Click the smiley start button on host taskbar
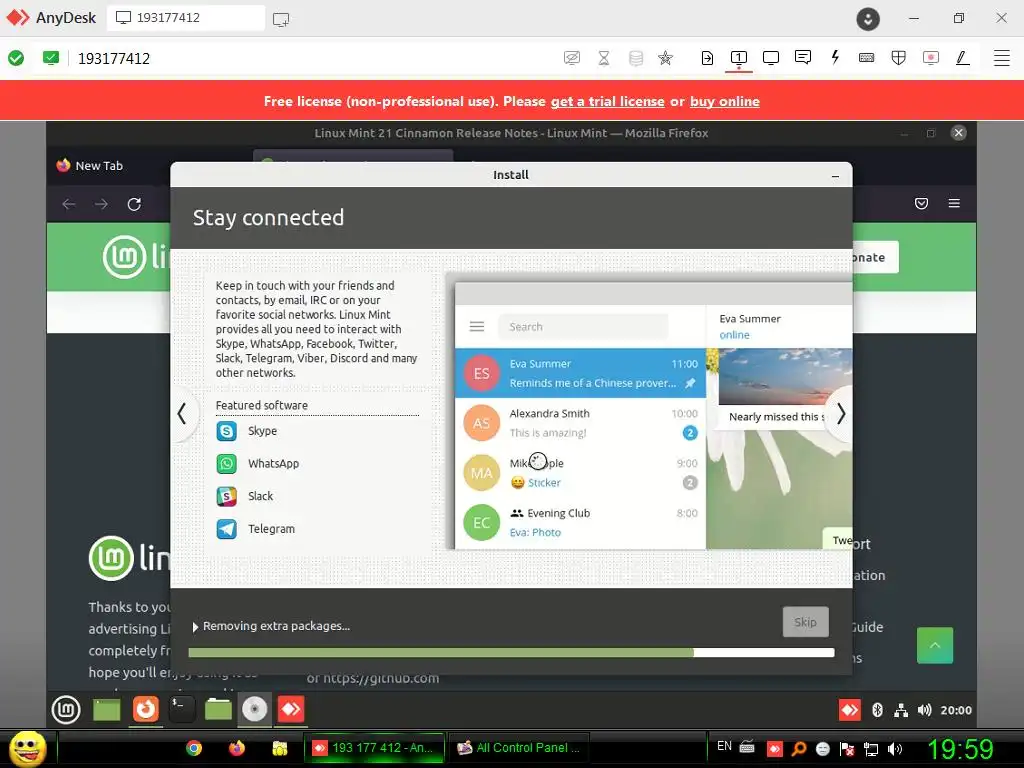The height and width of the screenshot is (768, 1024). click(x=27, y=748)
